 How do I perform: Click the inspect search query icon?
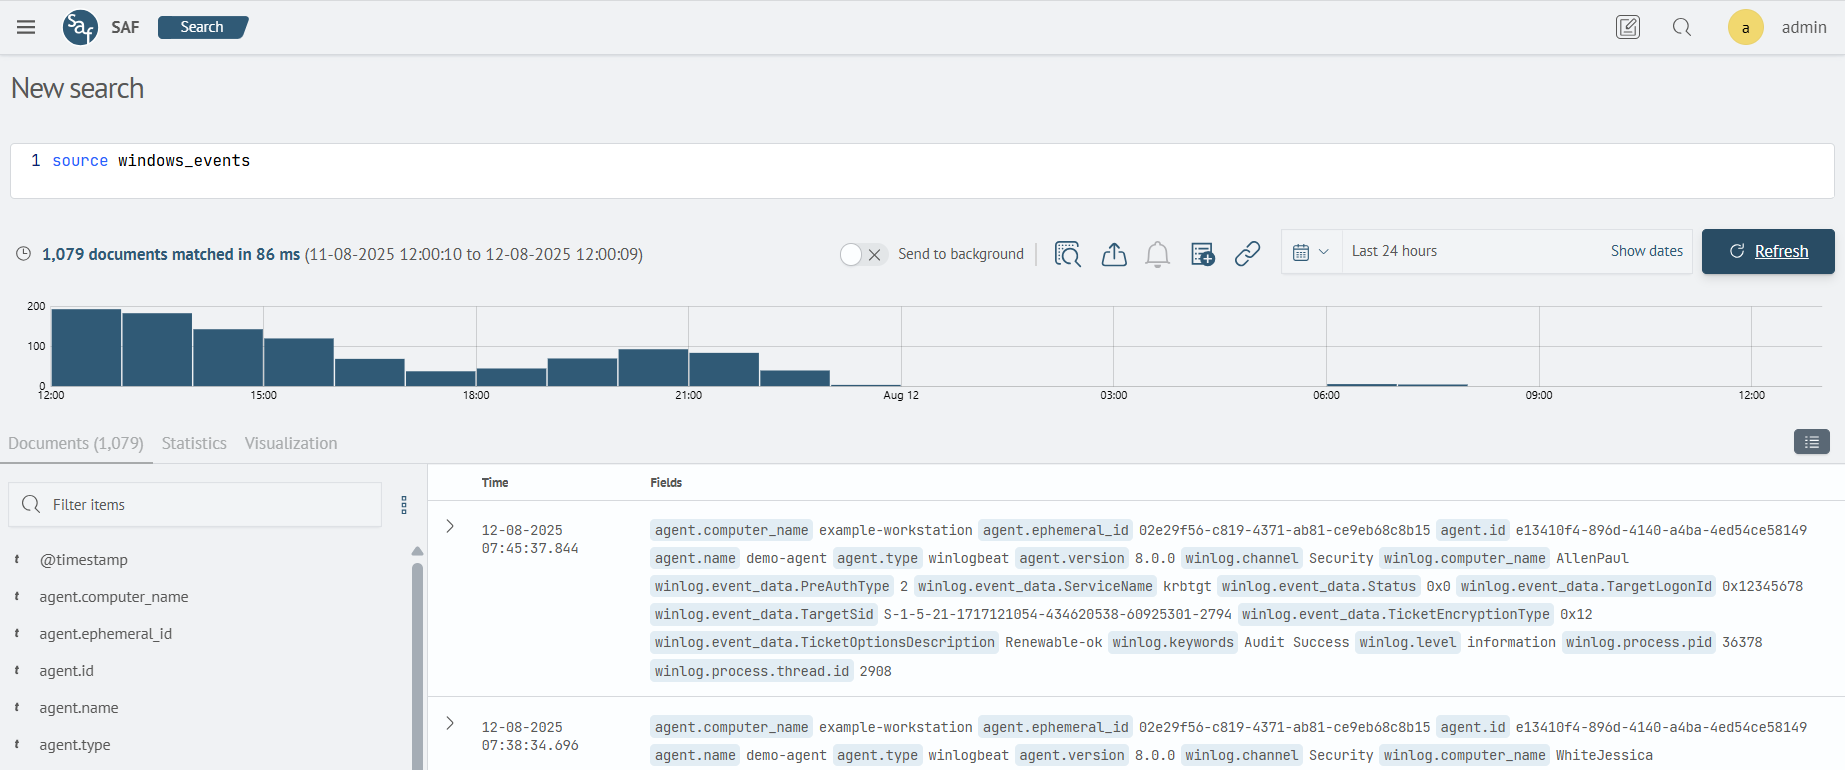click(1068, 254)
